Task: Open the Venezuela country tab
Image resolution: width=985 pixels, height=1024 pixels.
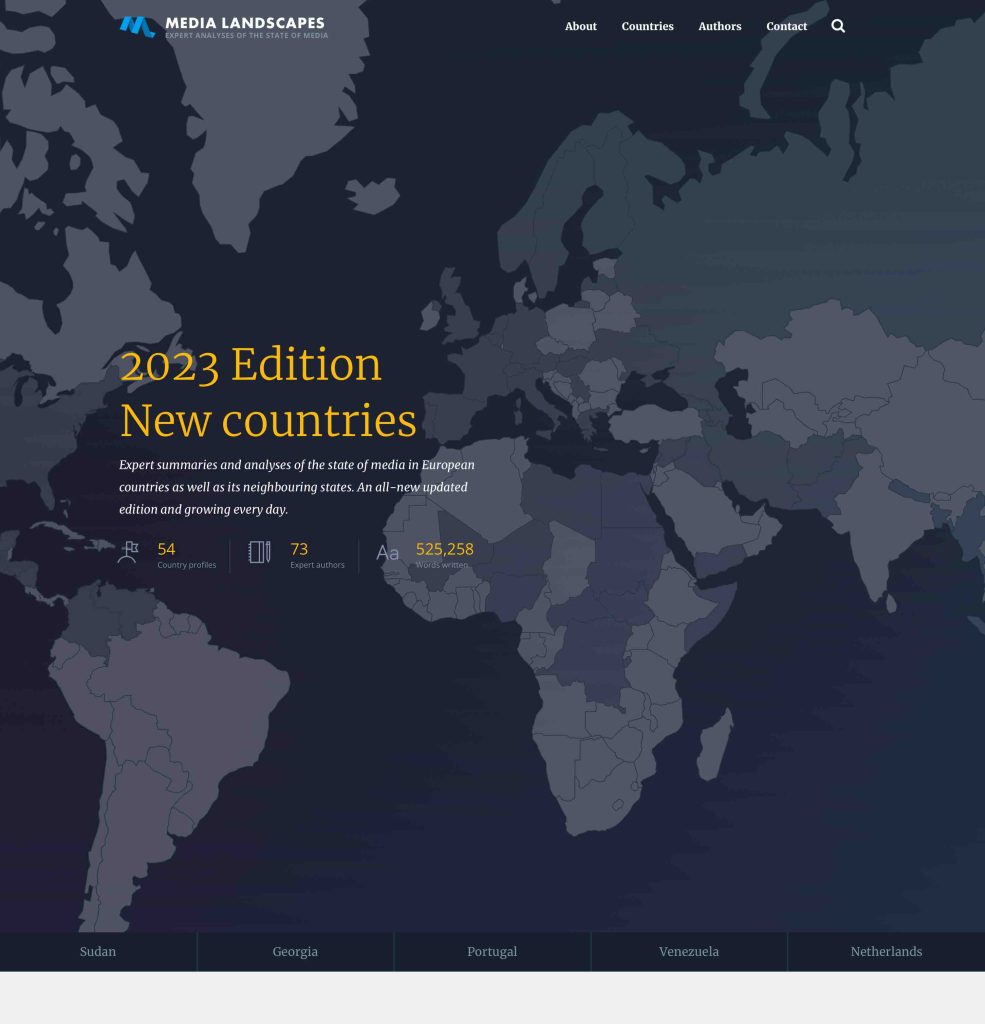Action: click(689, 951)
